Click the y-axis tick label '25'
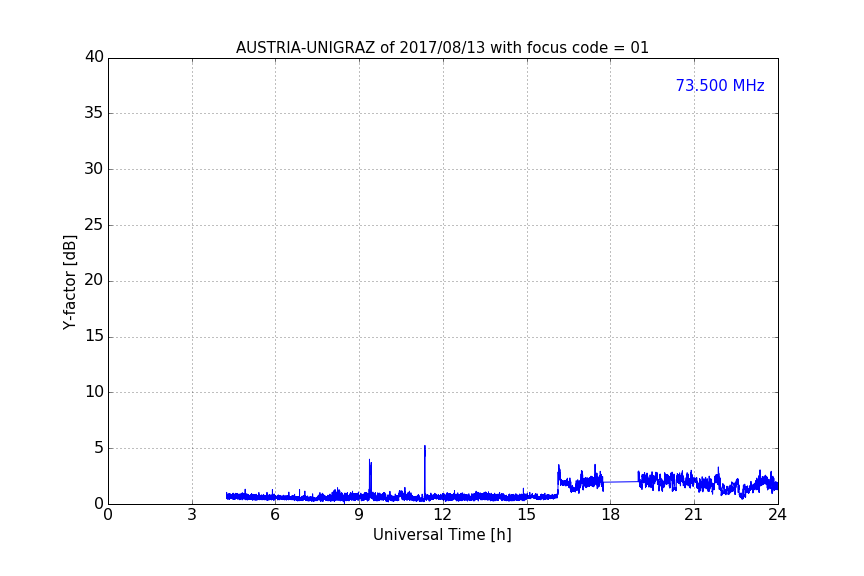This screenshot has height=576, width=864. pos(94,224)
